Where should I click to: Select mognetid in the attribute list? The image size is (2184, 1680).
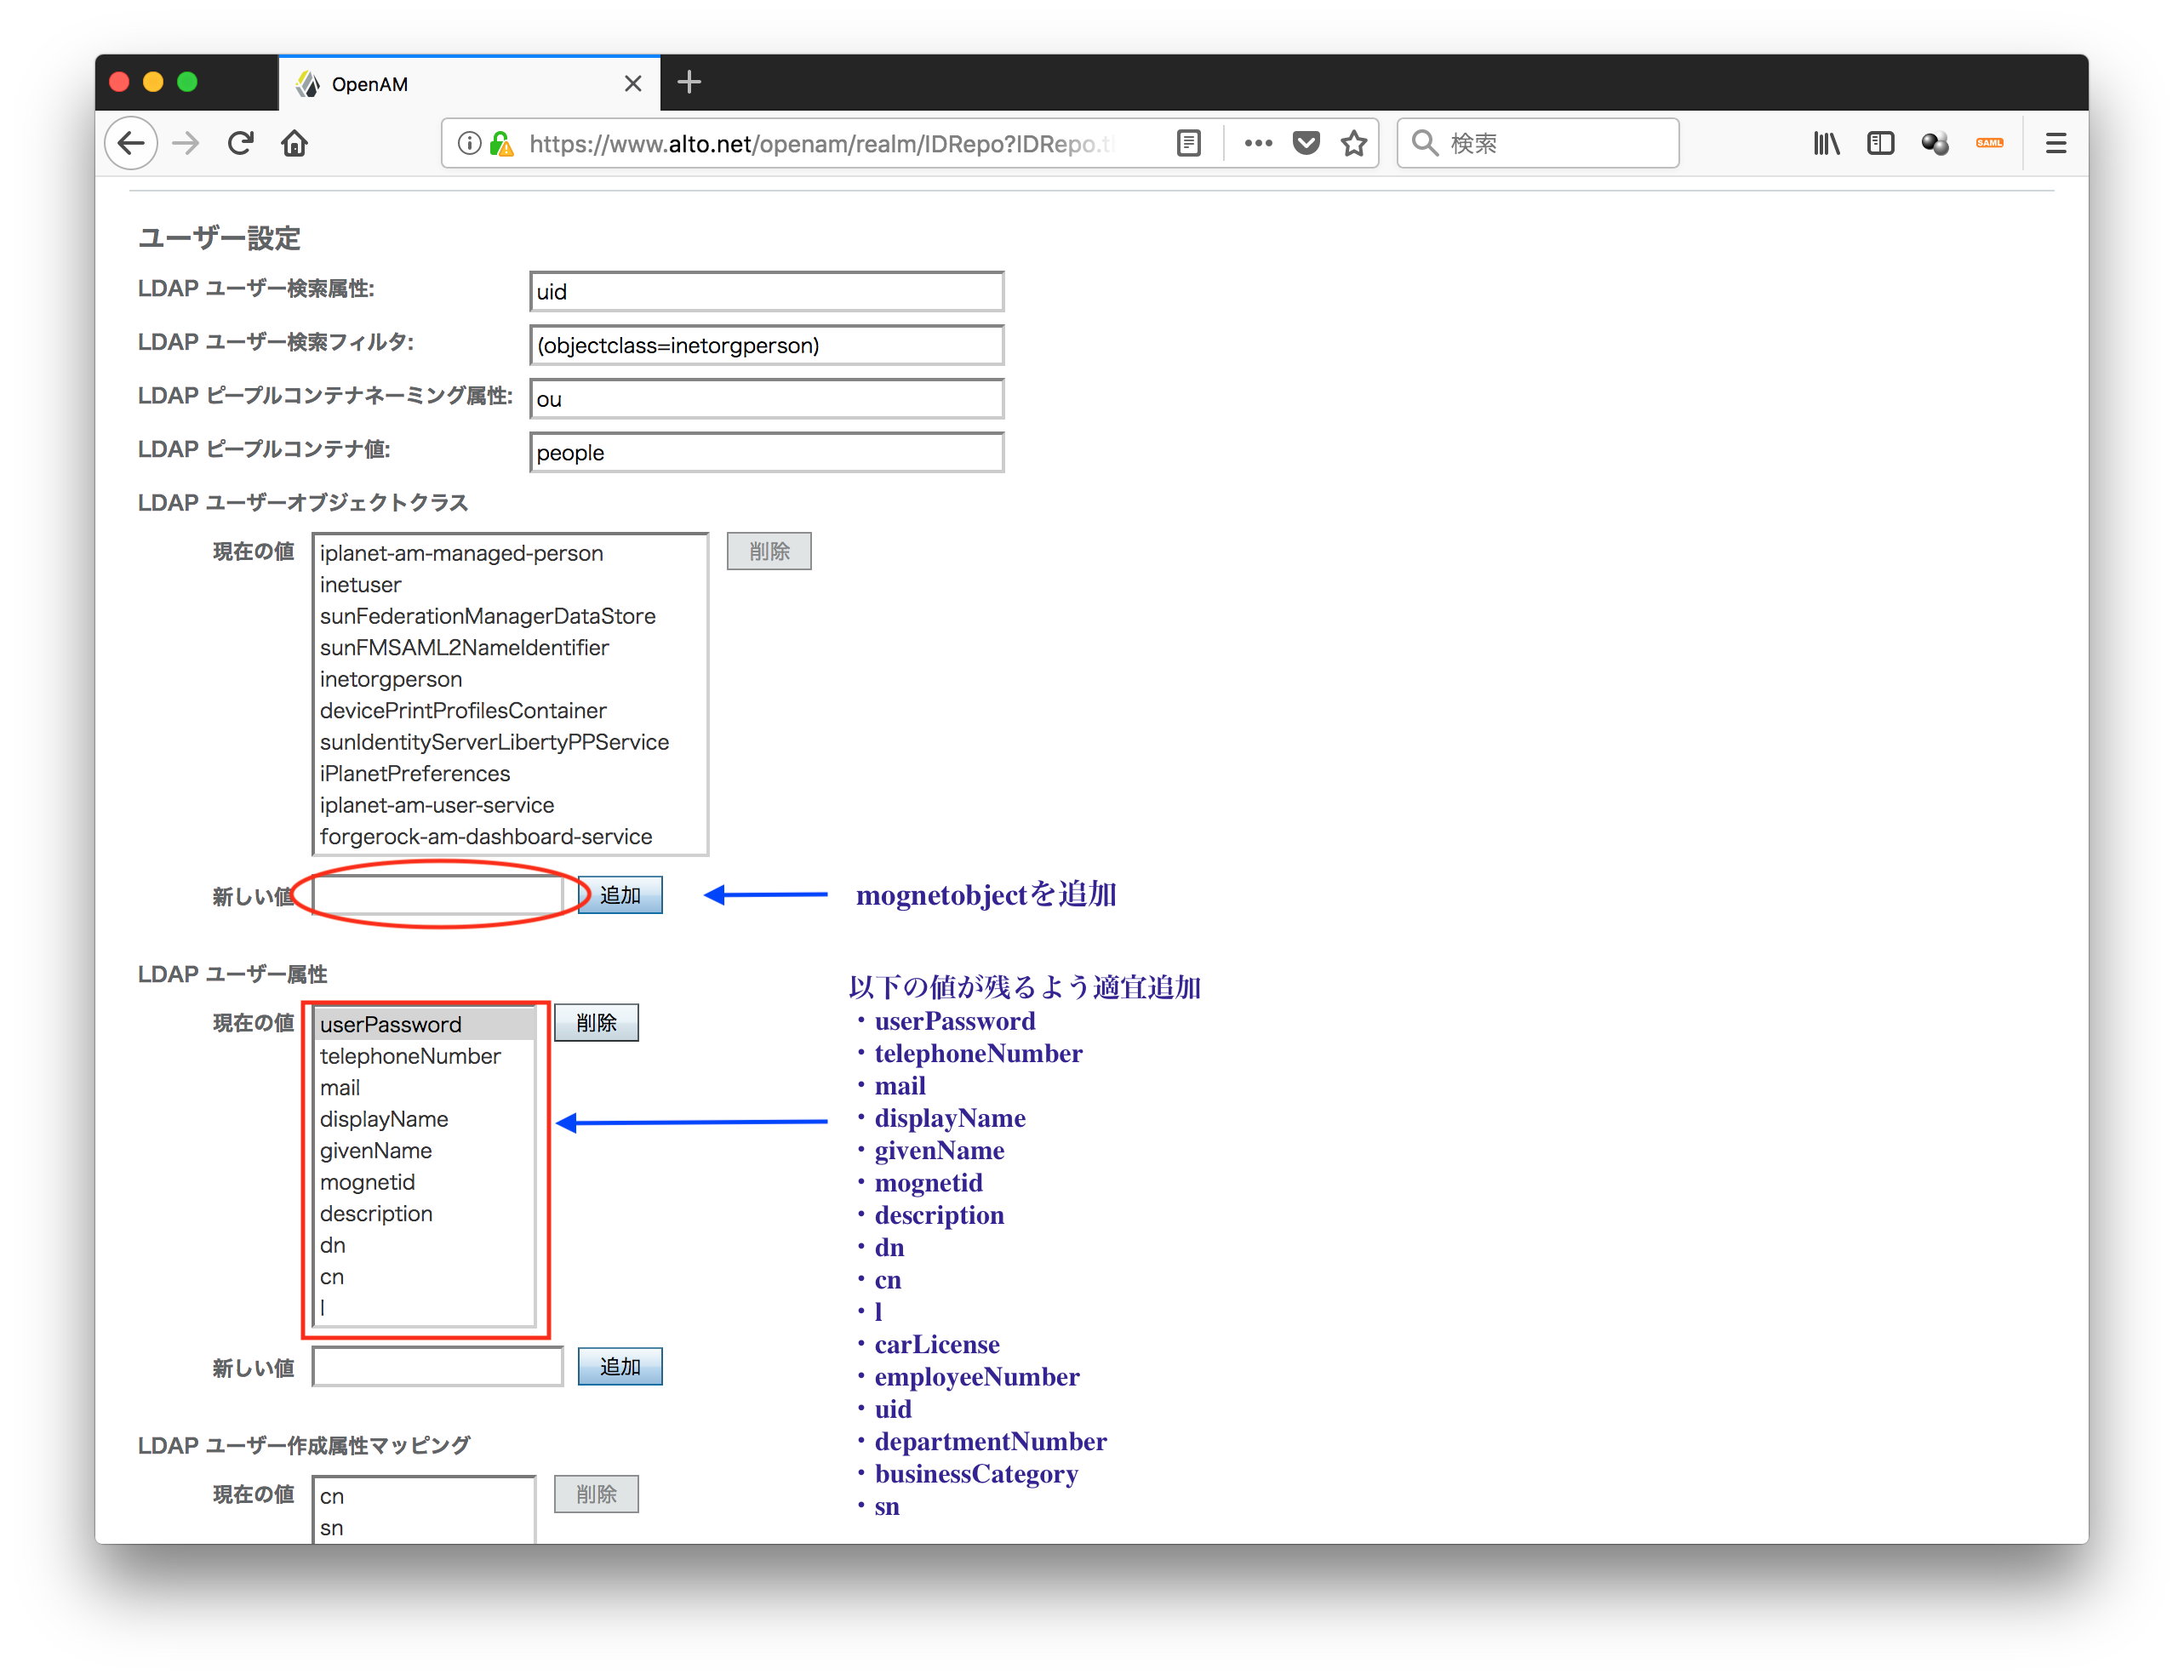point(367,1182)
